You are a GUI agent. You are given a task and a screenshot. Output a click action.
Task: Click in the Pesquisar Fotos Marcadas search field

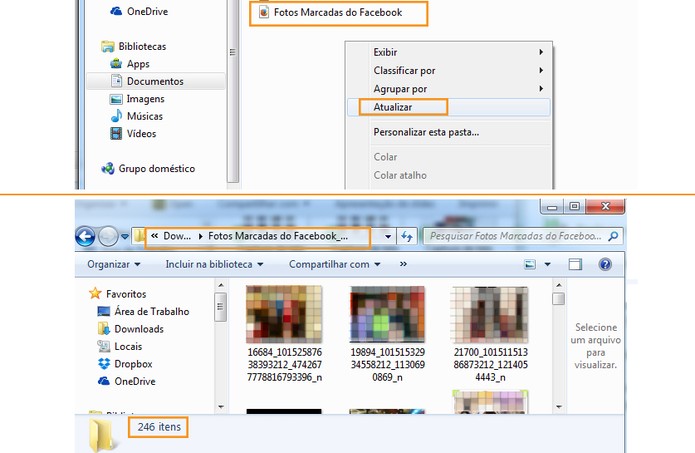tap(515, 236)
